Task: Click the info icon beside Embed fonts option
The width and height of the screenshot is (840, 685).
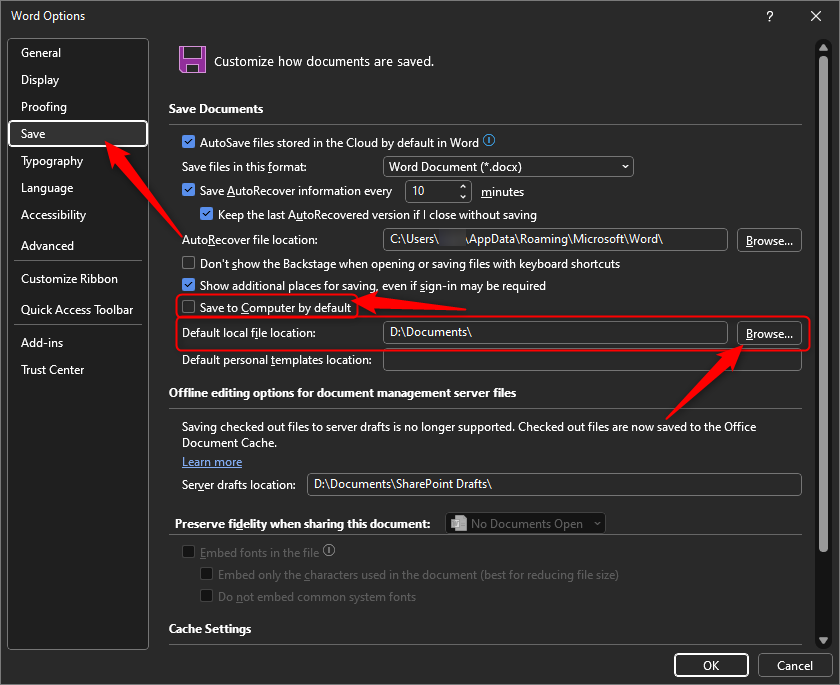Action: [x=330, y=551]
